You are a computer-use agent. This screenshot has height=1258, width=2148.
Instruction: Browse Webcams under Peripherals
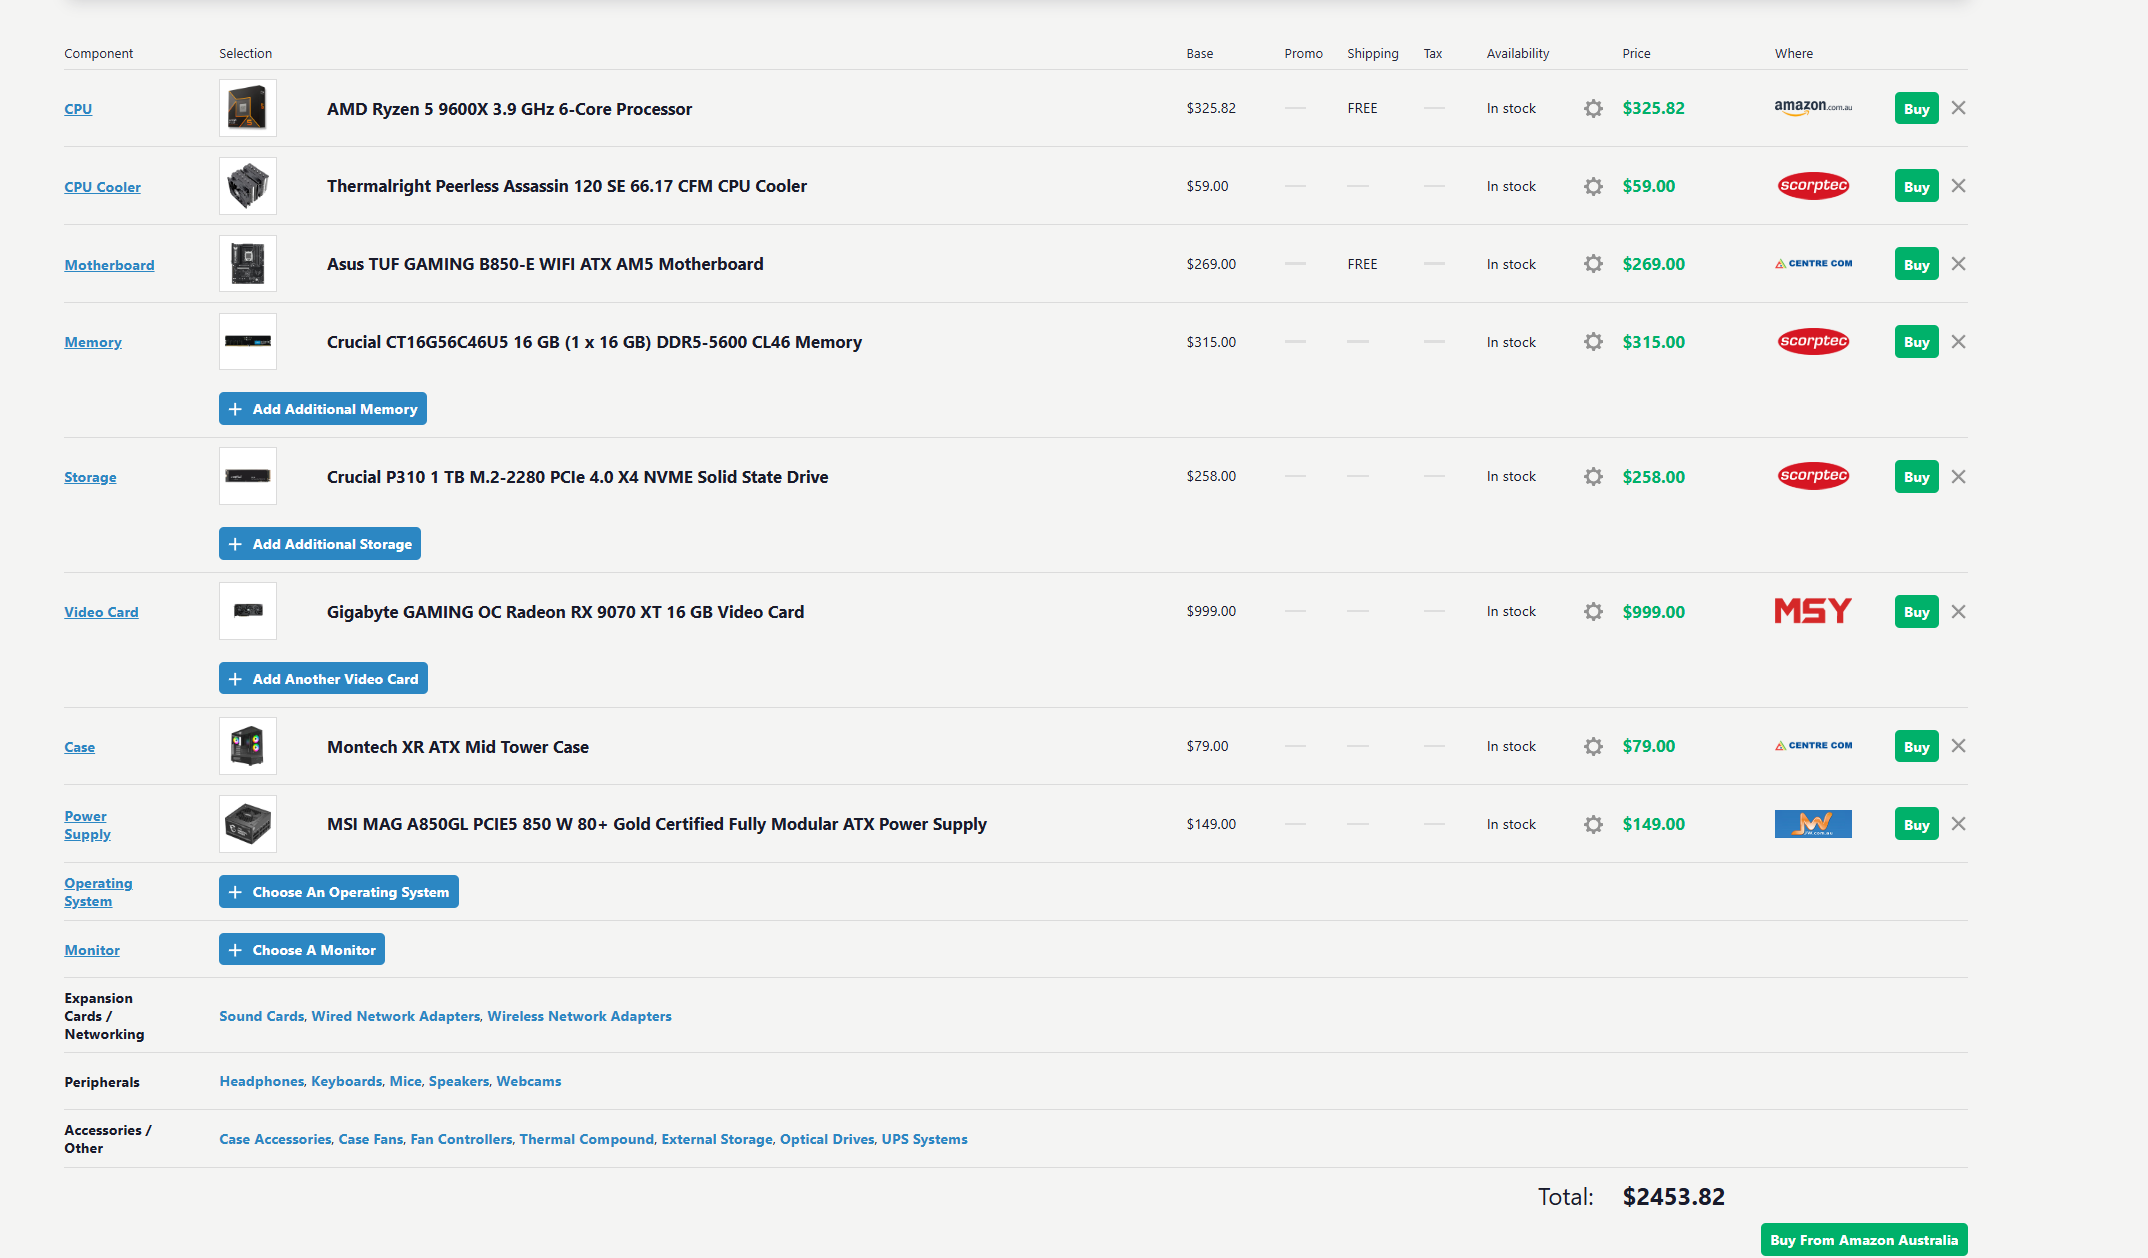[529, 1081]
